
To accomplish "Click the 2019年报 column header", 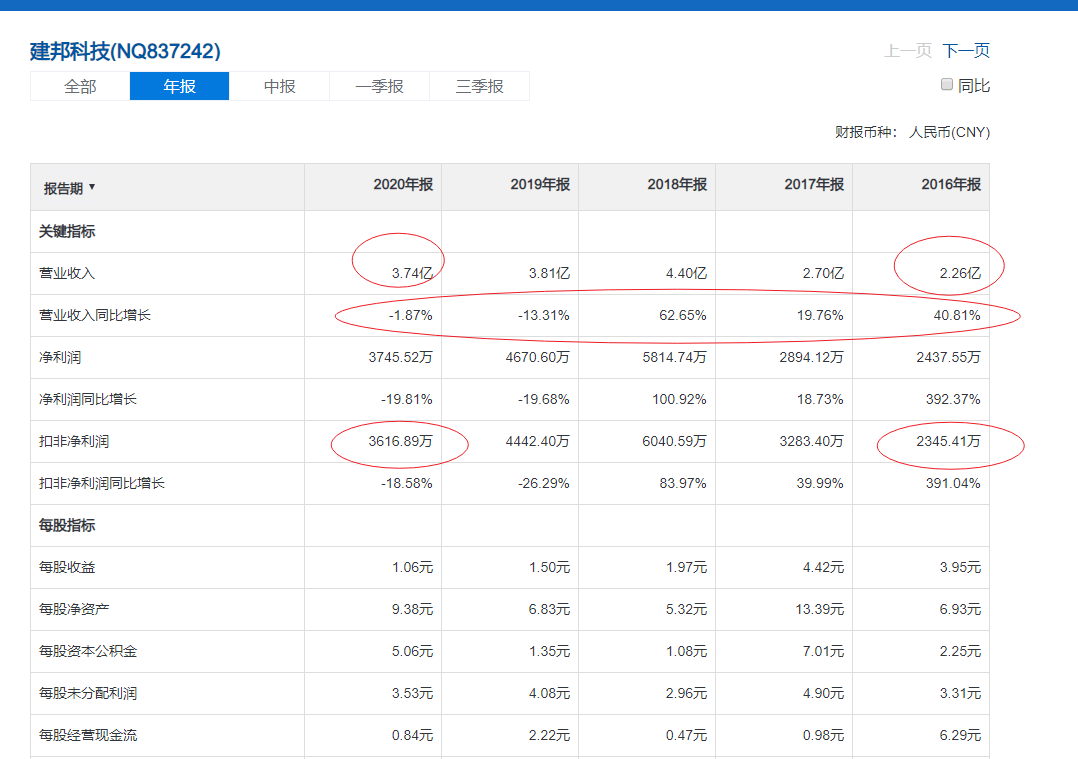I will tap(540, 185).
